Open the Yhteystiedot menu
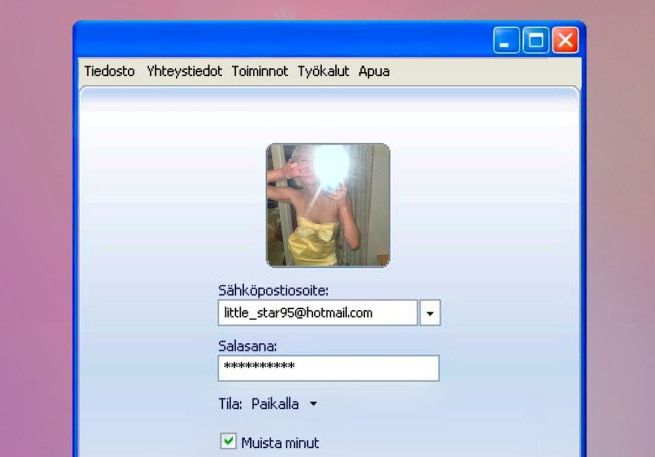The image size is (655, 457). point(184,71)
